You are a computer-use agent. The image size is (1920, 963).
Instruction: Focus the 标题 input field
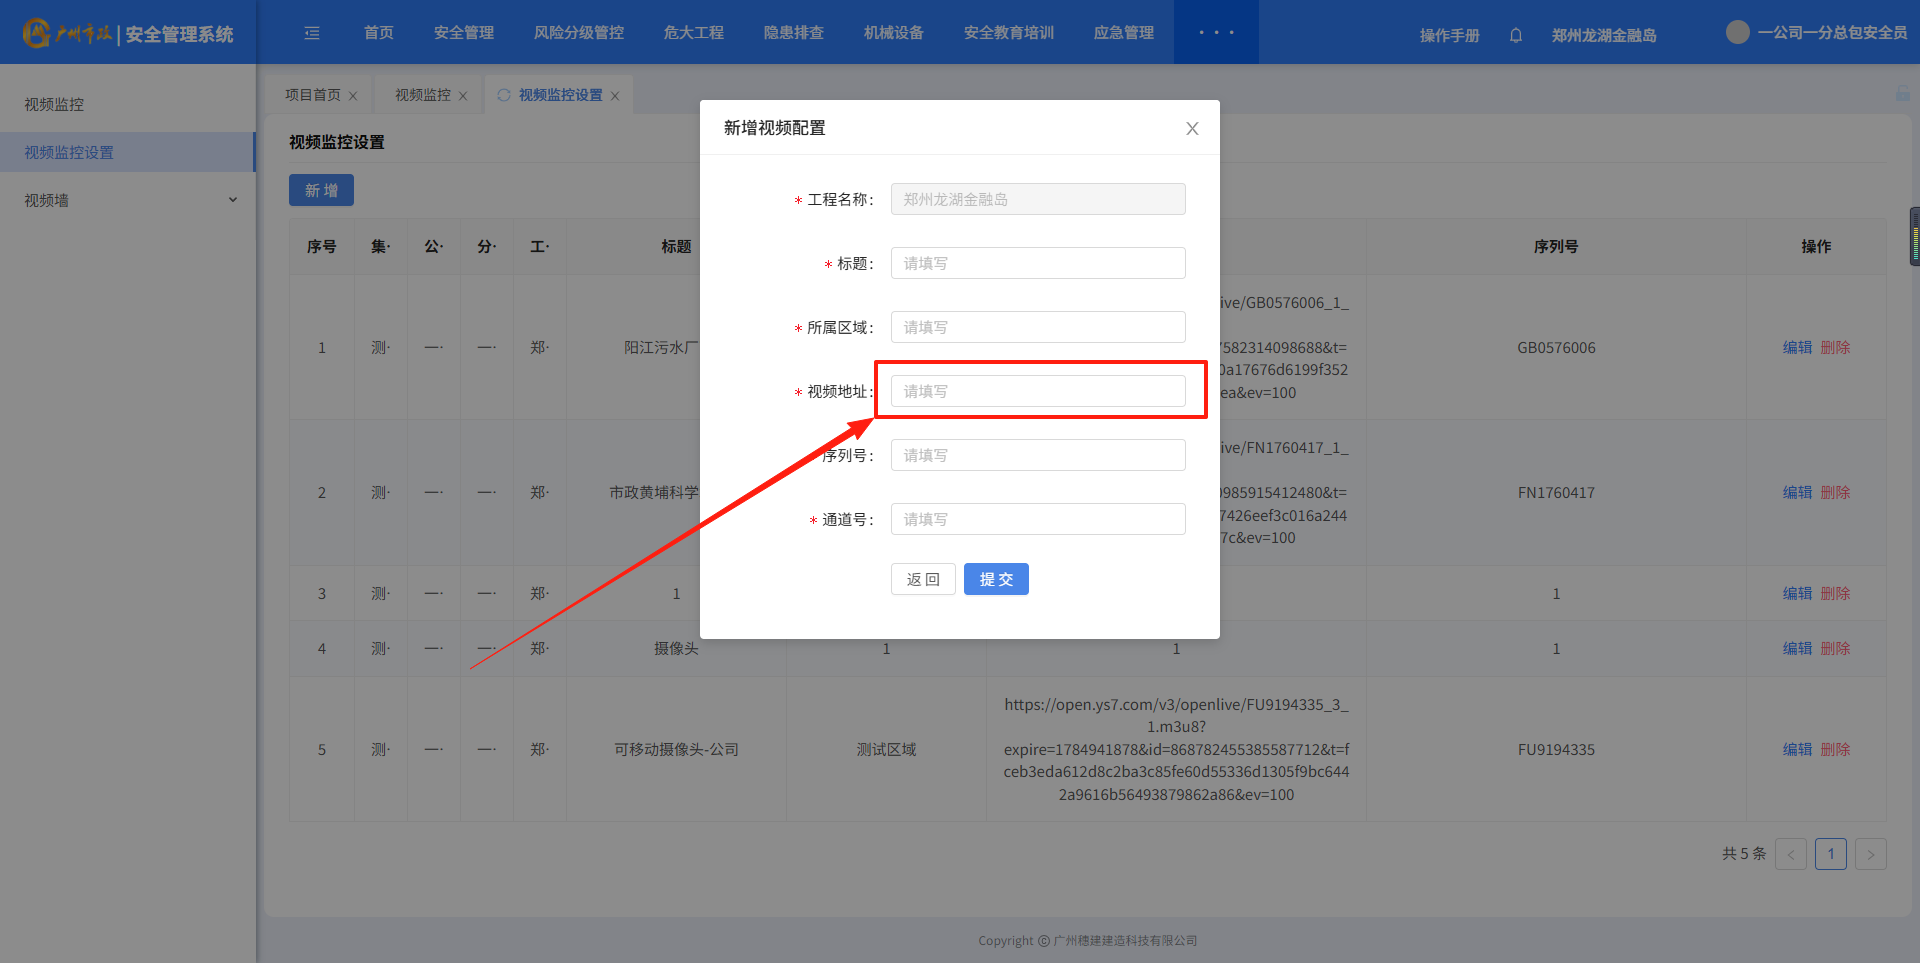tap(1038, 263)
